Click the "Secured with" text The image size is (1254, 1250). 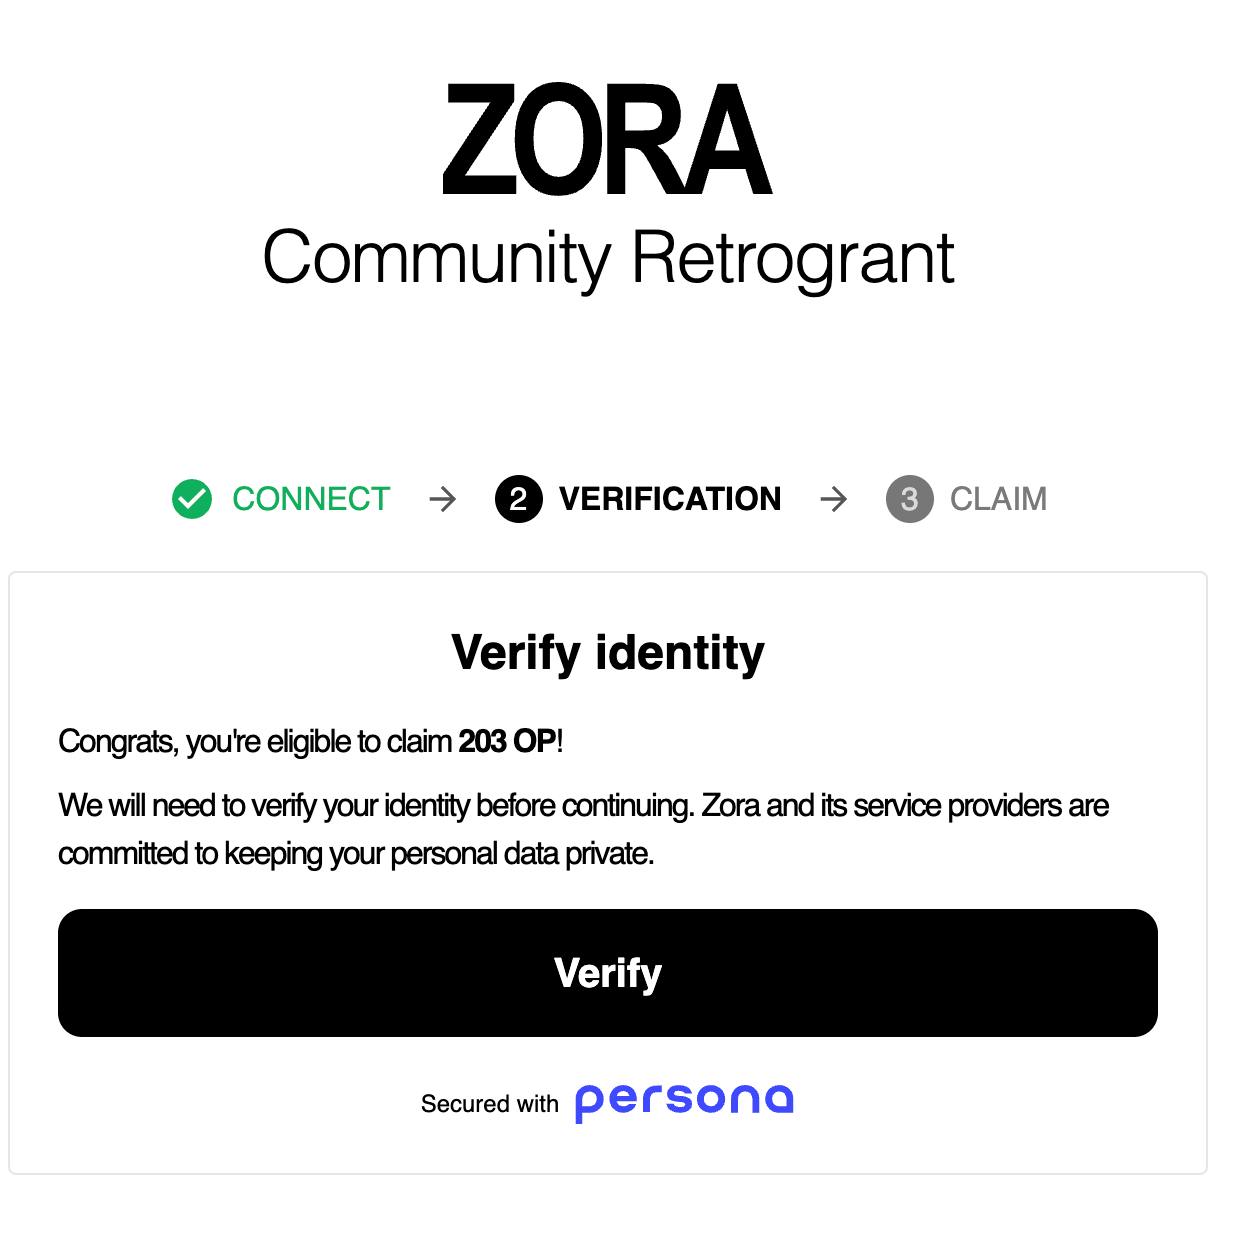pos(489,1104)
